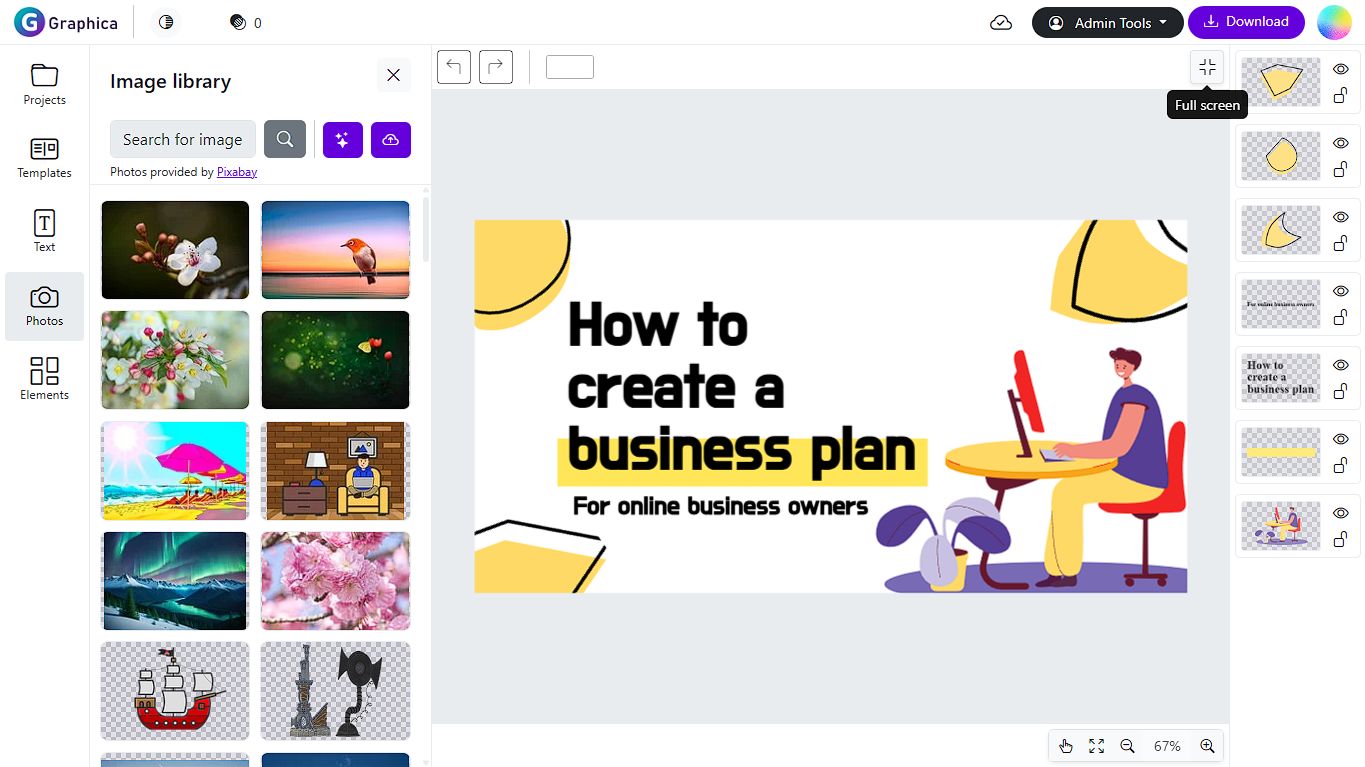Screen dimensions: 1365x767
Task: Open the Pixabay link
Action: pos(237,172)
